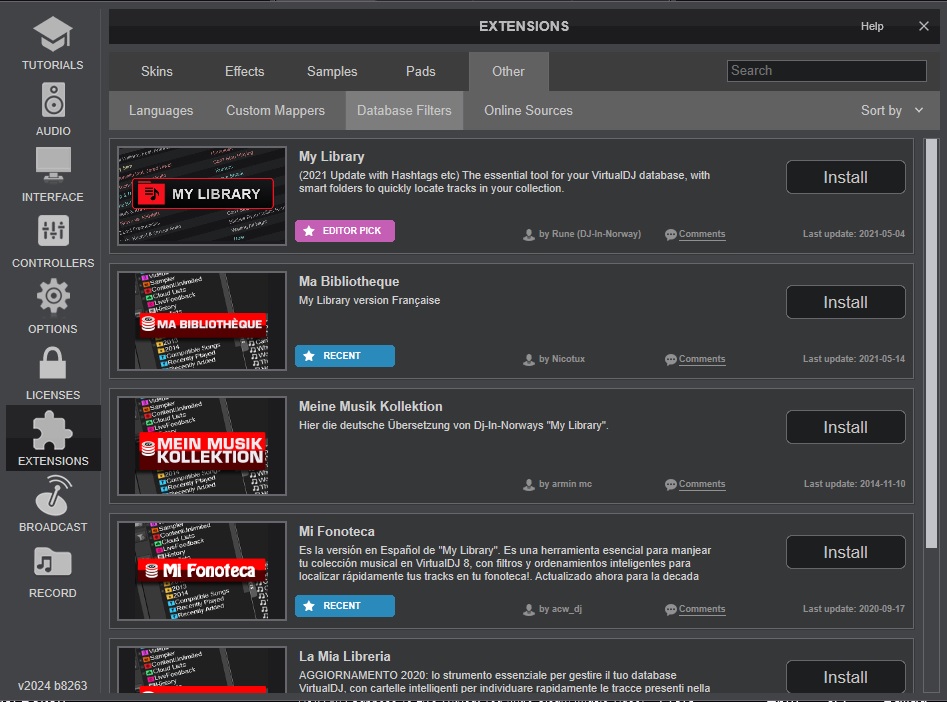Open the Tutorials section icon
947x702 pixels.
(x=53, y=34)
